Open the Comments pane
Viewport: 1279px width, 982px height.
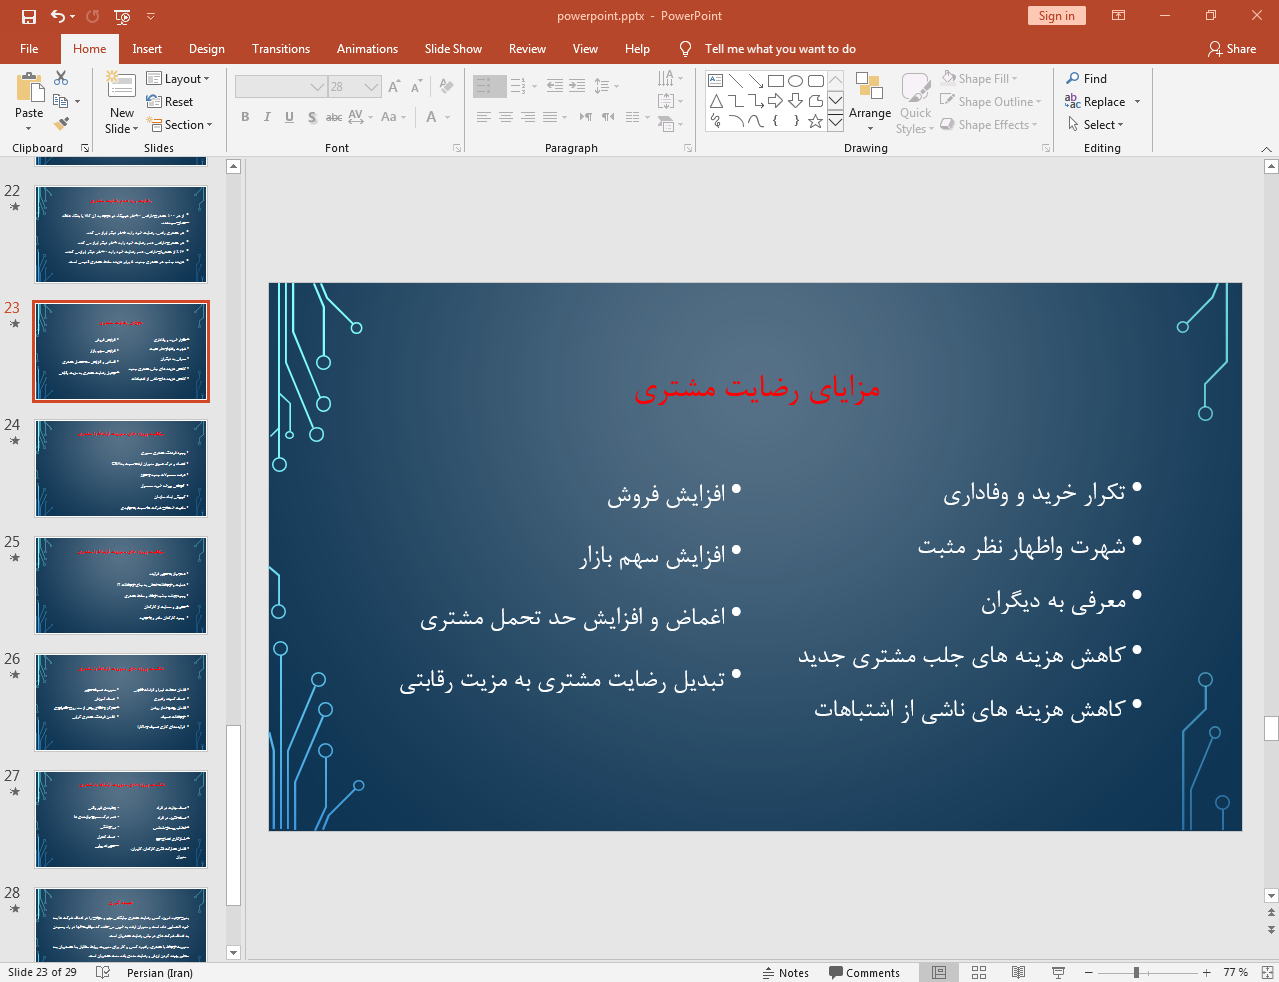[x=864, y=972]
